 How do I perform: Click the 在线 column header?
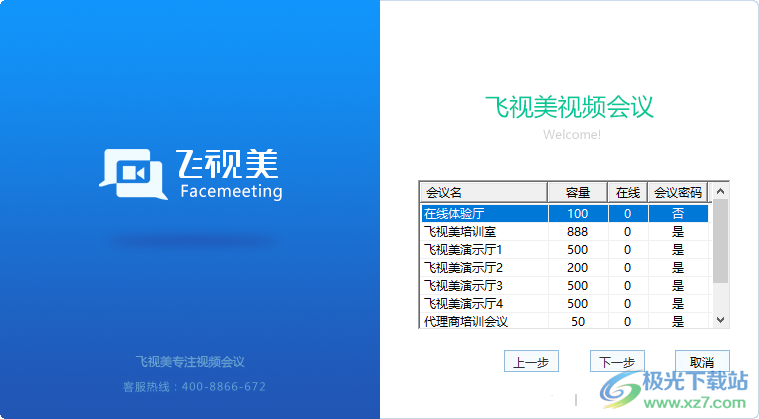(x=627, y=192)
